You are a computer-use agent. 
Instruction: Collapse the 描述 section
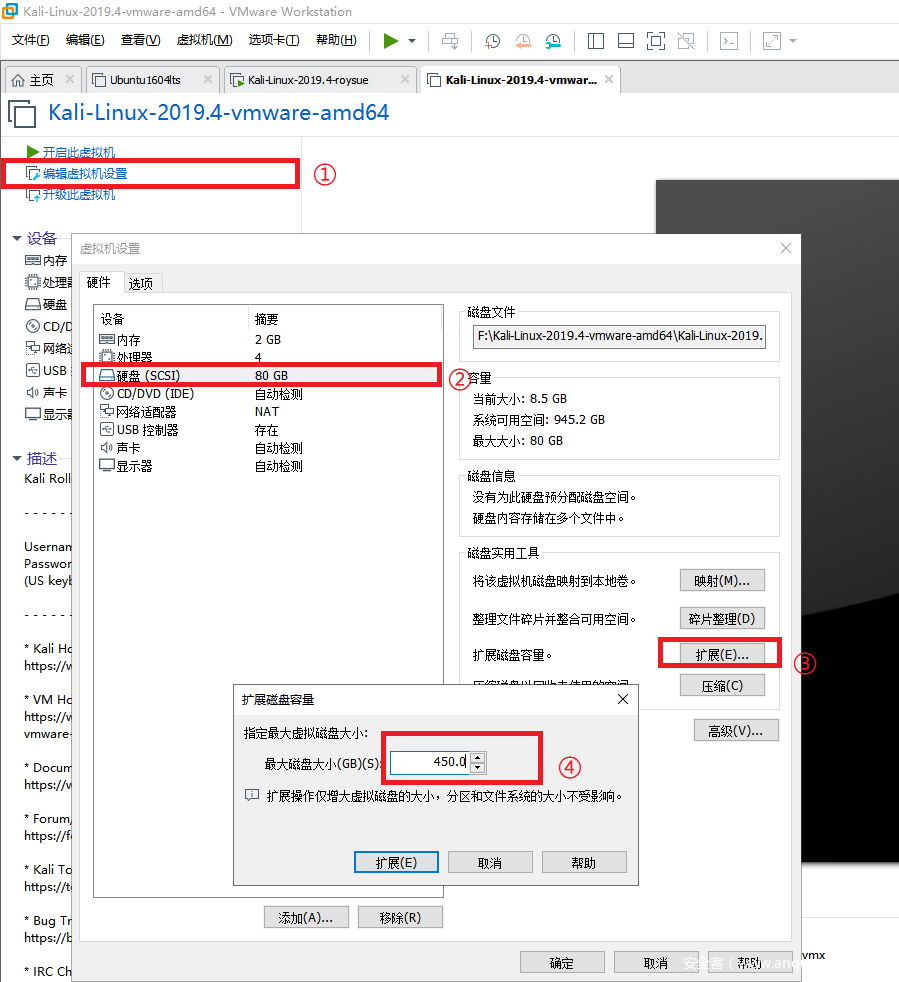tap(17, 459)
